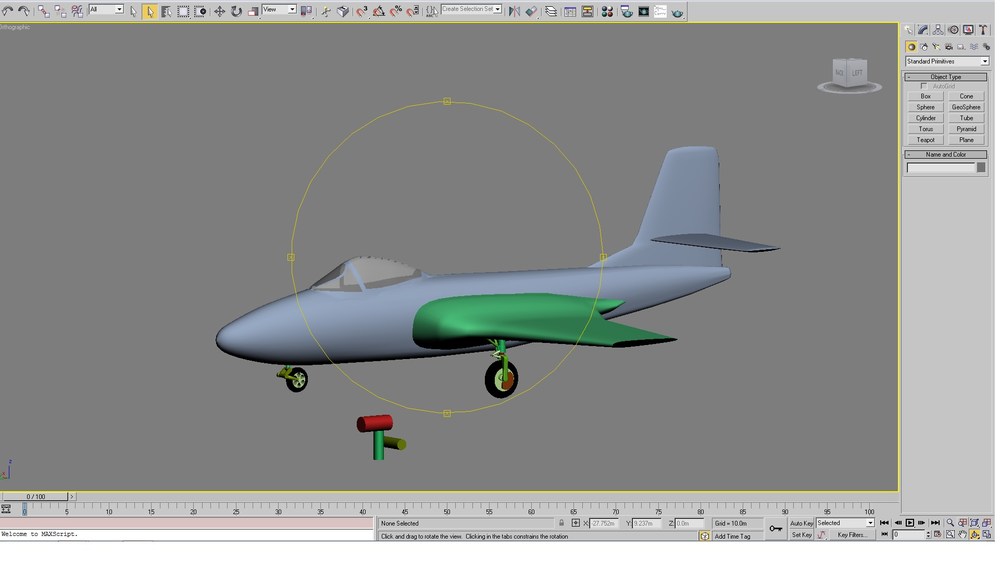The image size is (1000, 562).
Task: Click the Undo arrow icon
Action: [x=8, y=11]
